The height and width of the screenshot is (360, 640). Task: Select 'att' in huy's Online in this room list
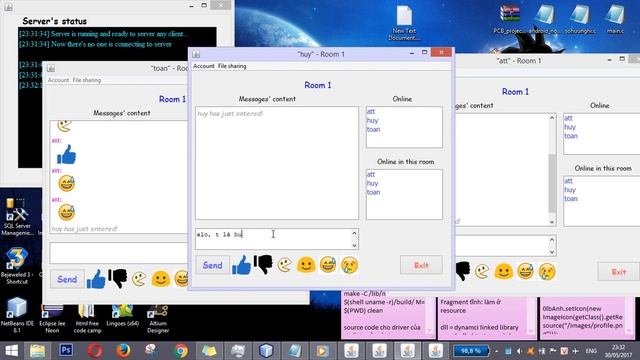[x=371, y=174]
